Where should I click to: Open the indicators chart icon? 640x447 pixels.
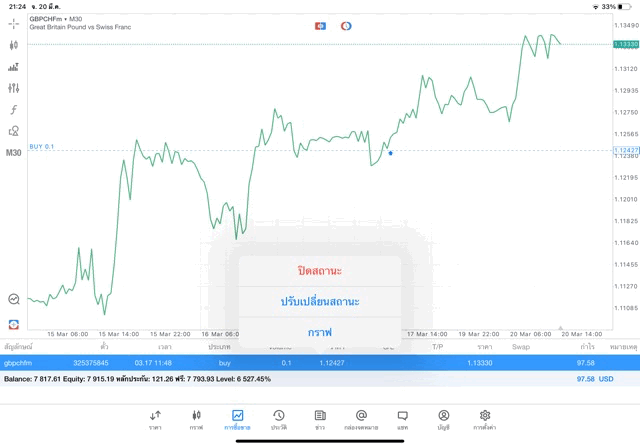tap(13, 67)
